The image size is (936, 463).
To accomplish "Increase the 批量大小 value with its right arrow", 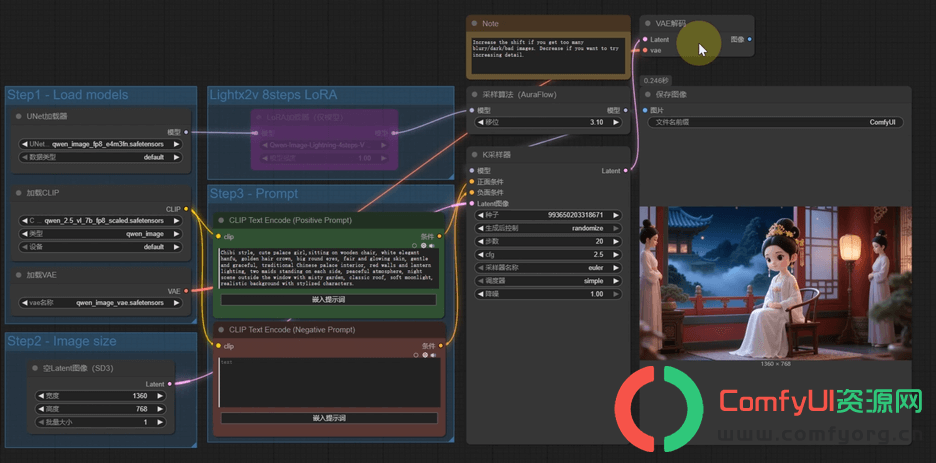I will [160, 422].
